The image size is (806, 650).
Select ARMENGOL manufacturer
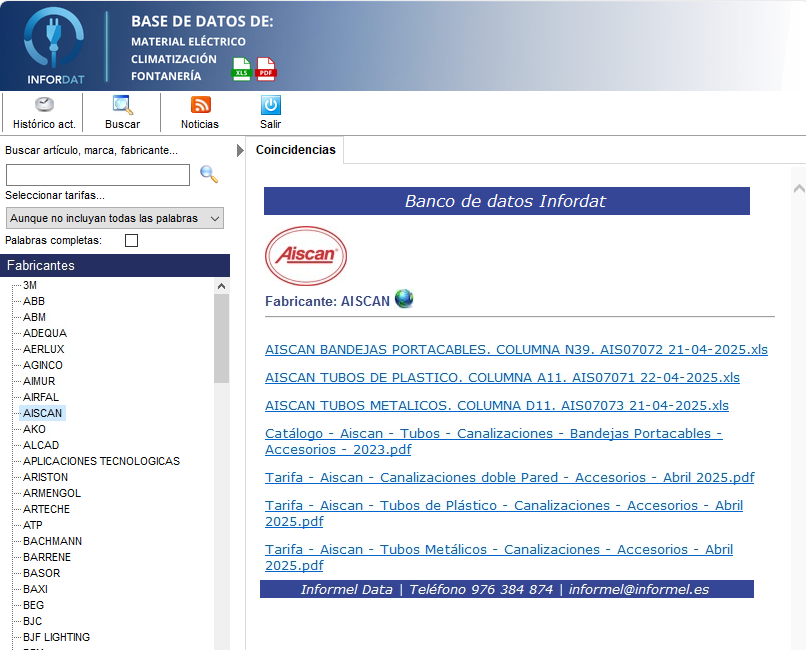point(52,493)
